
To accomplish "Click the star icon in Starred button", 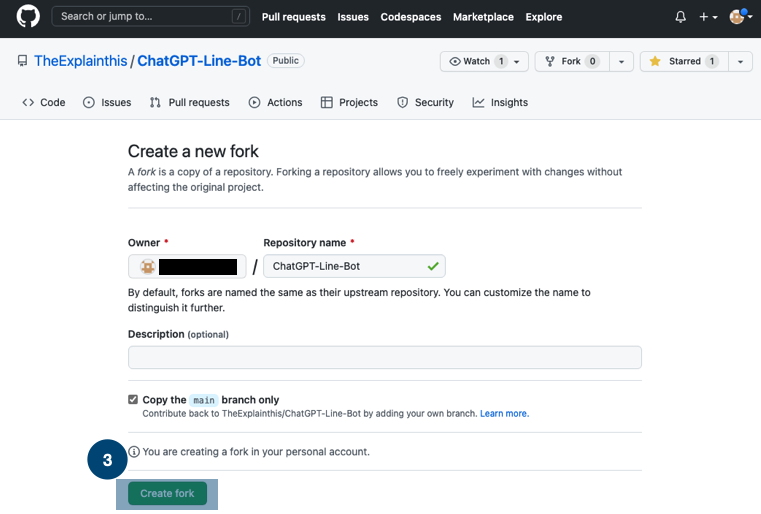I will click(x=655, y=61).
